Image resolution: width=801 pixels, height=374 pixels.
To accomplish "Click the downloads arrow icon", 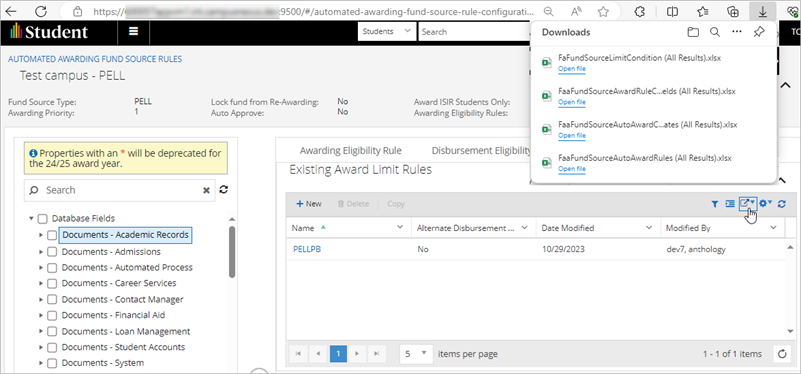I will [763, 11].
